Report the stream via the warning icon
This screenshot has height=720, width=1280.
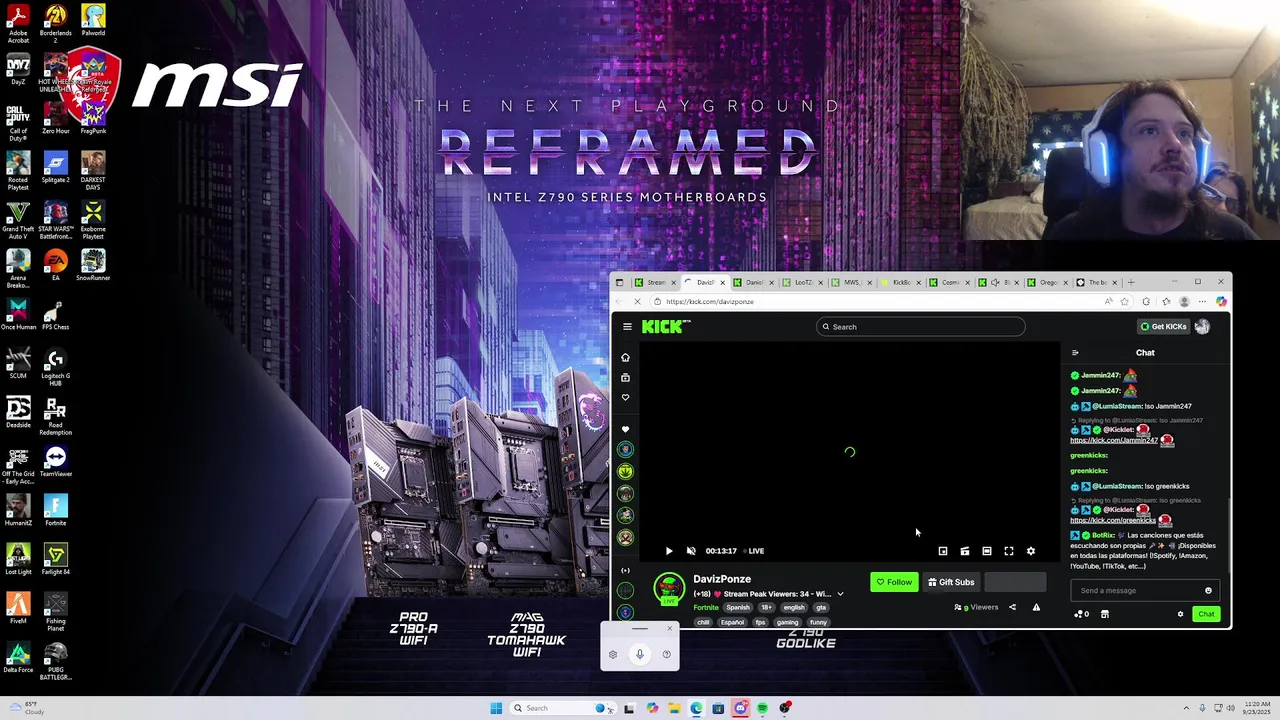[x=1036, y=607]
